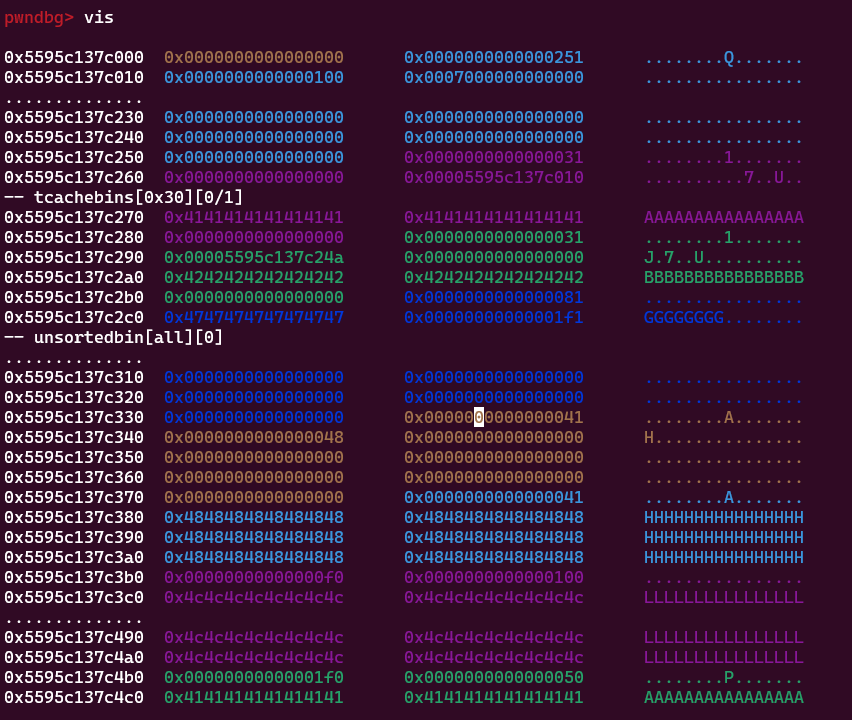852x720 pixels.
Task: Click the chunk header 0x0000000000000081
Action: 492,297
